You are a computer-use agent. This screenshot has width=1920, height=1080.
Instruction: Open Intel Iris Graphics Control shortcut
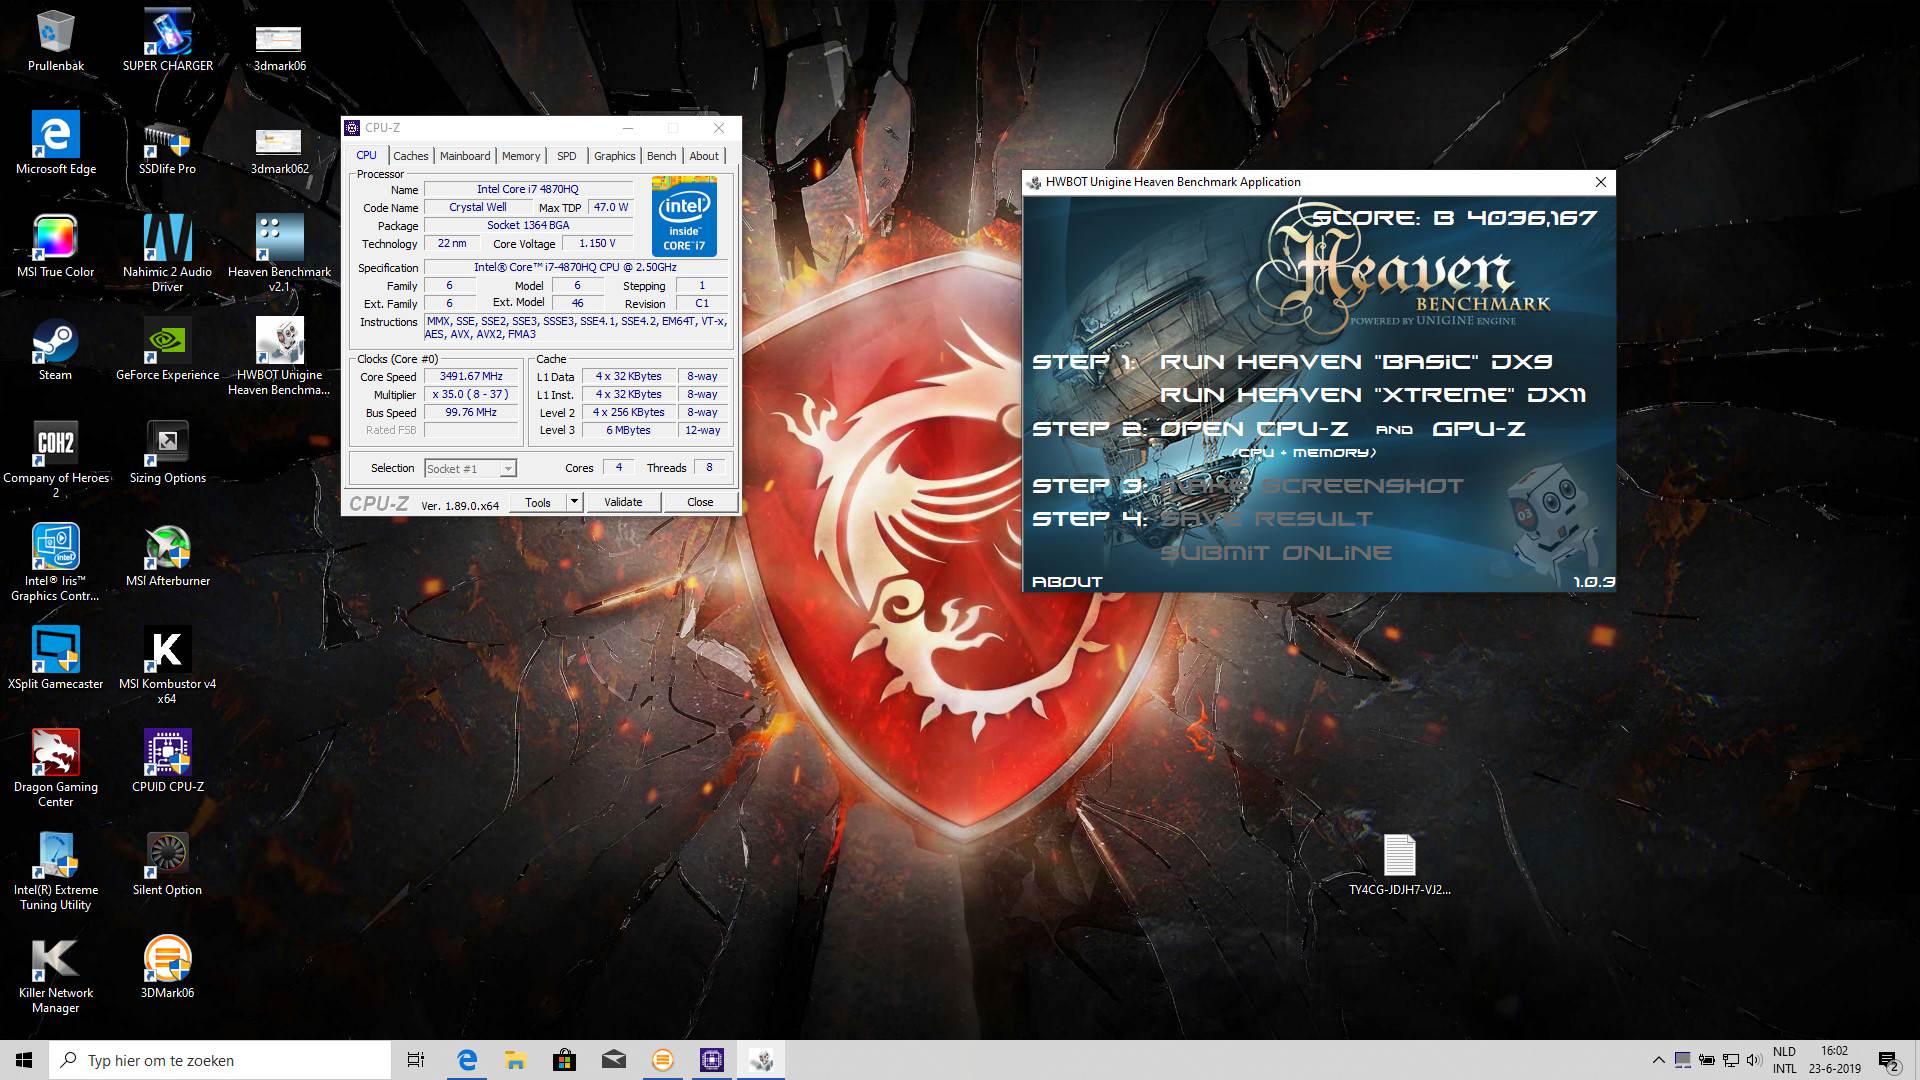point(56,563)
